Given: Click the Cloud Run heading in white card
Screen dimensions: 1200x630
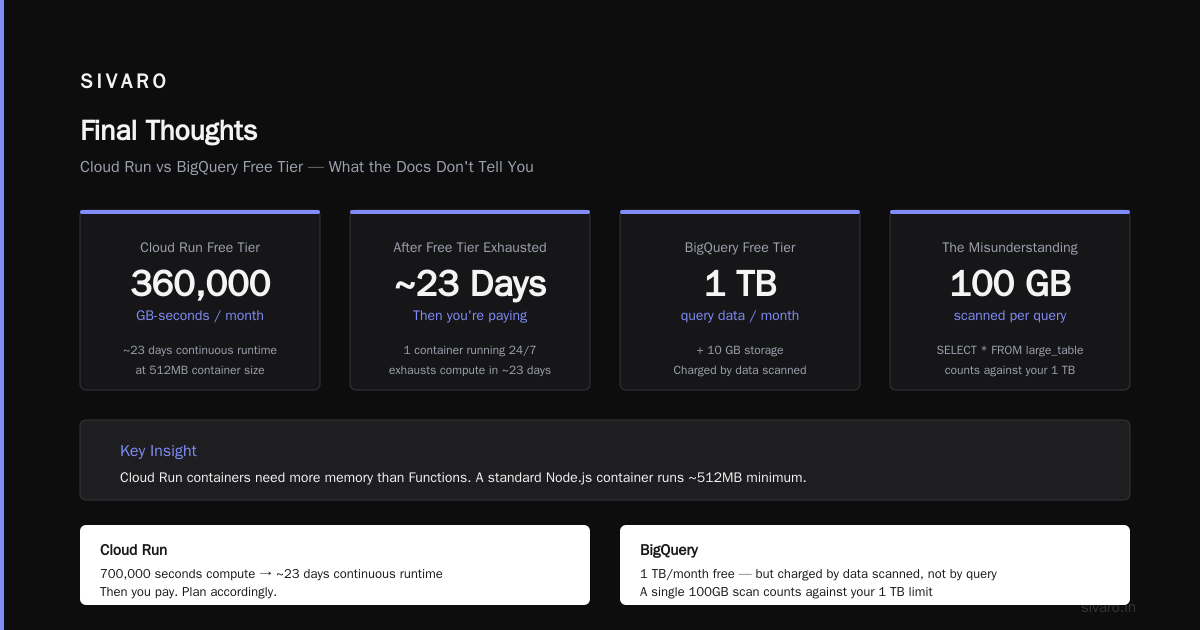Looking at the screenshot, I should pyautogui.click(x=134, y=550).
